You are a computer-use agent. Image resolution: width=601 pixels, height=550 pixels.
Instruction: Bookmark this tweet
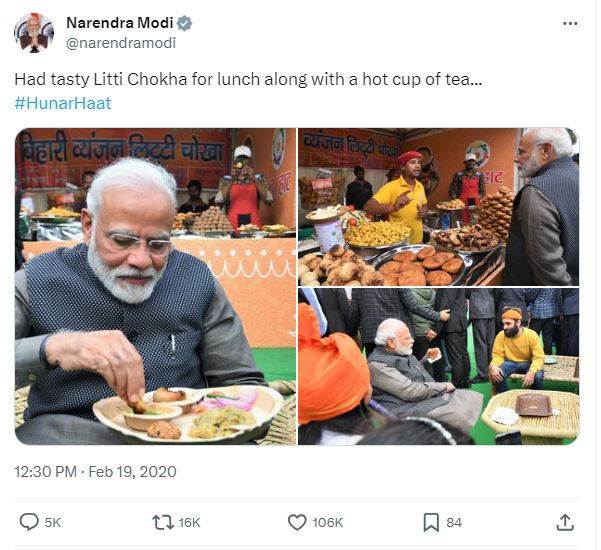(x=431, y=522)
